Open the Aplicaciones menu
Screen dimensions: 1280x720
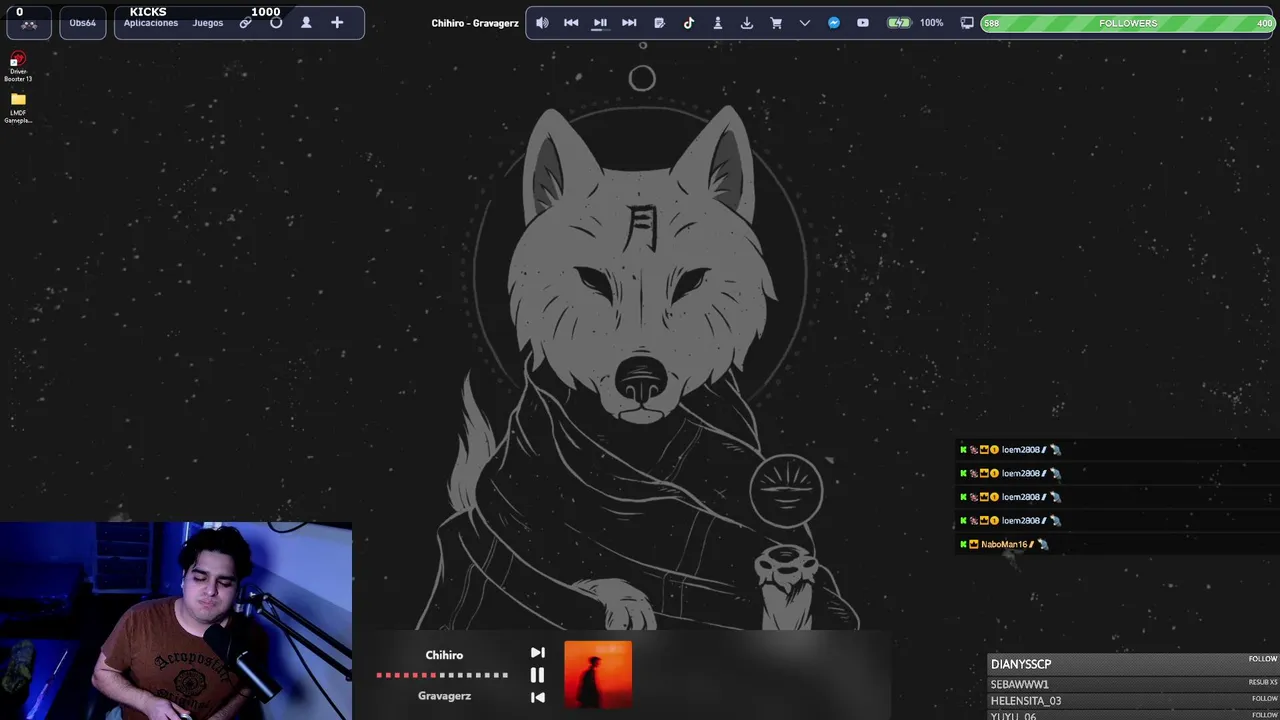click(151, 23)
